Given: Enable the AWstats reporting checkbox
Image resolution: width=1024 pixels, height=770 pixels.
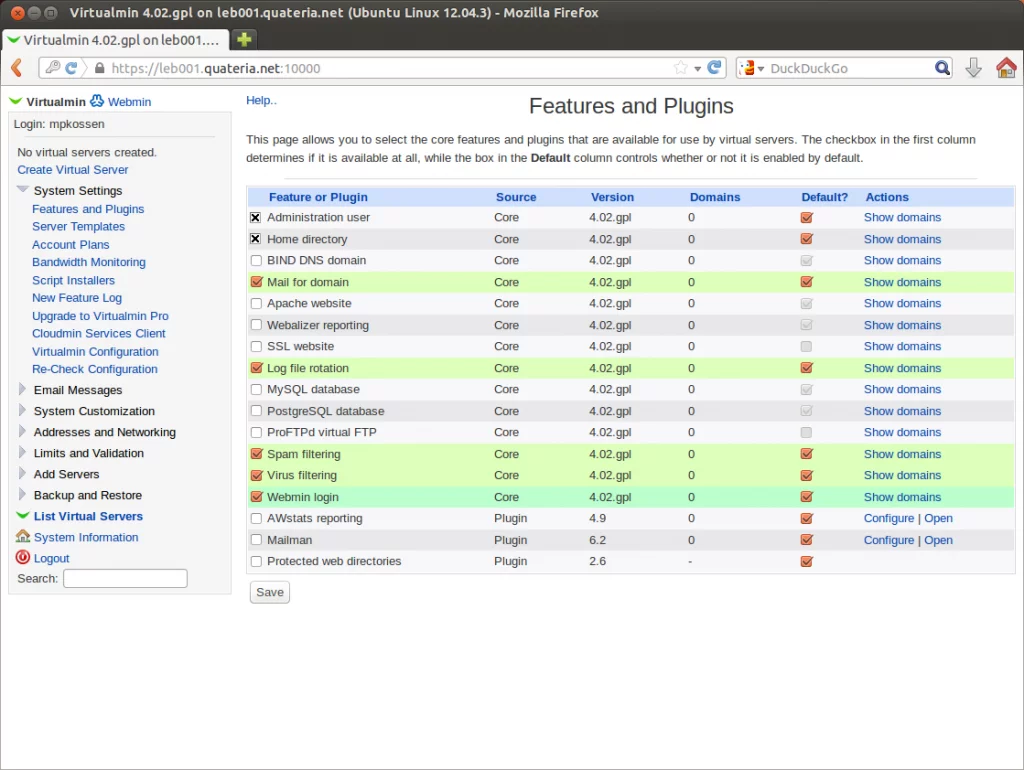Looking at the screenshot, I should pyautogui.click(x=256, y=518).
